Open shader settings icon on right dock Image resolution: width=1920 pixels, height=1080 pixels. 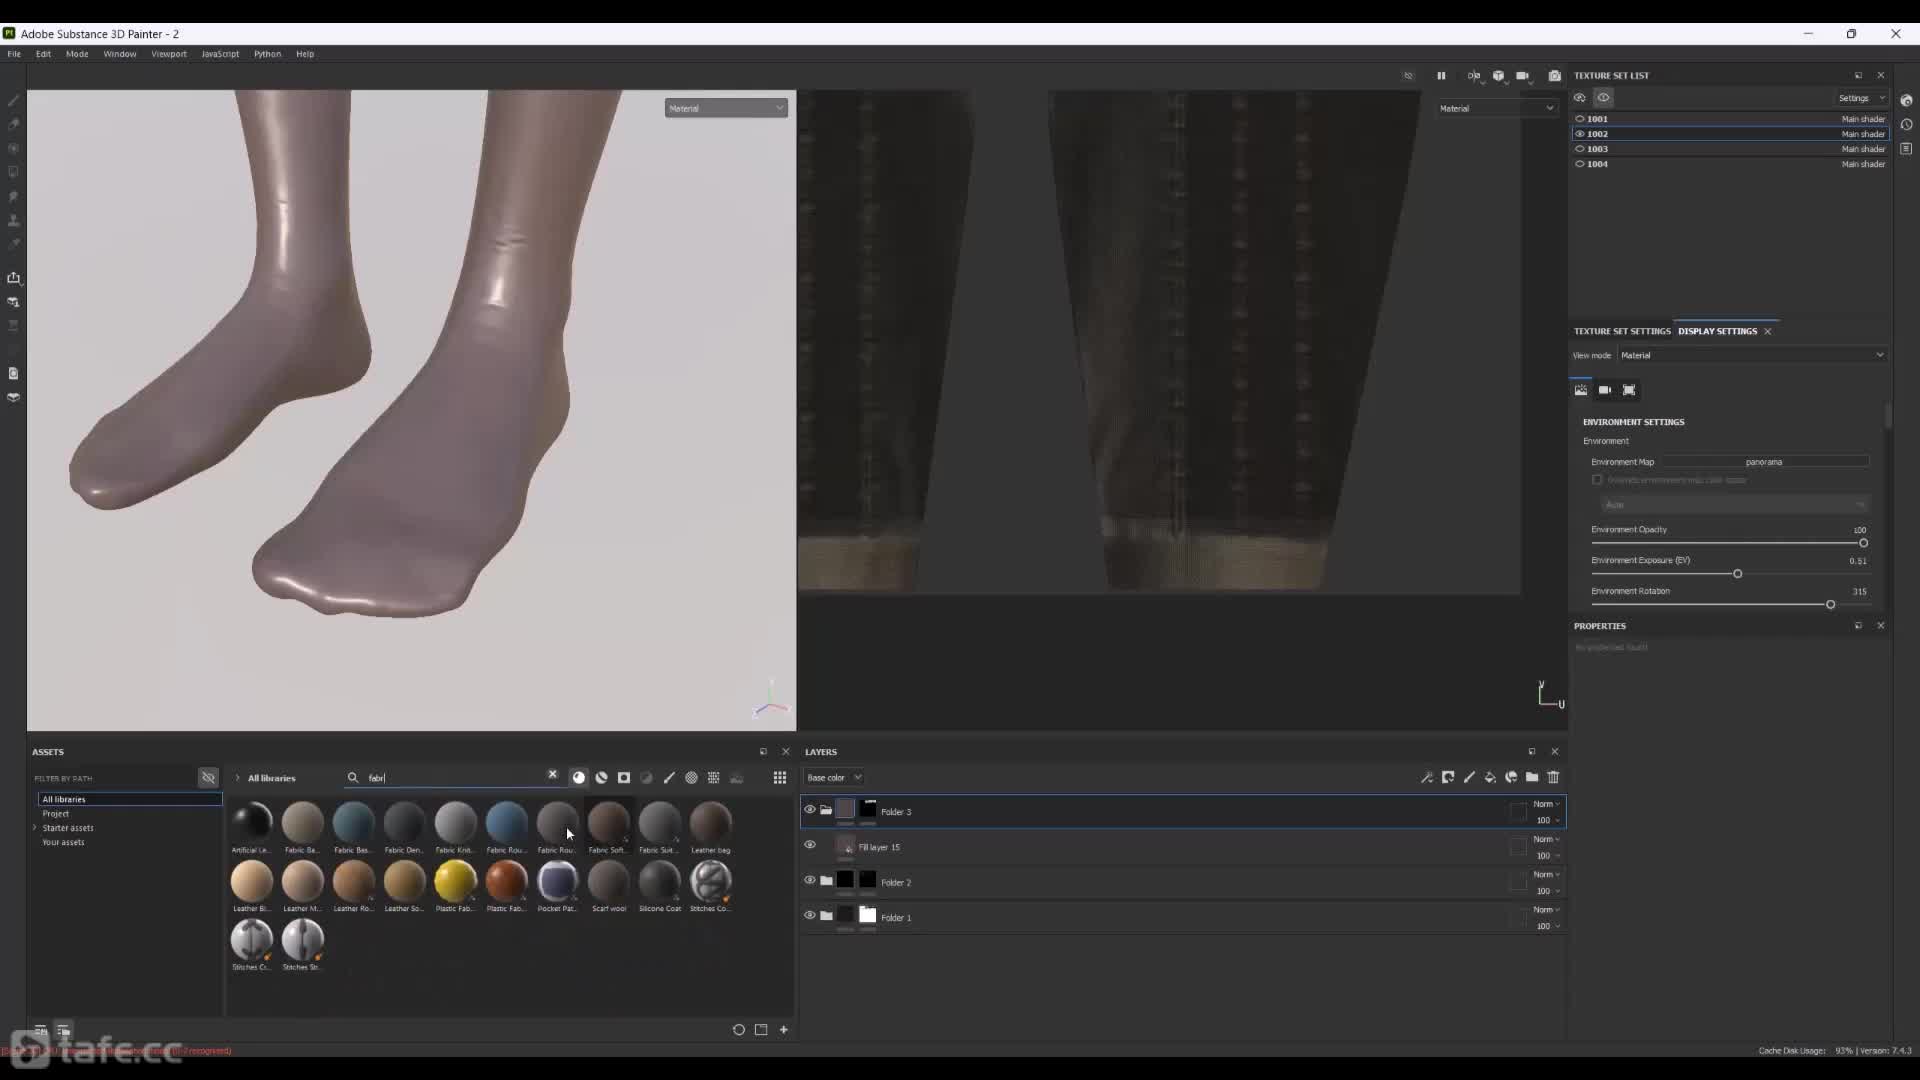1906,100
